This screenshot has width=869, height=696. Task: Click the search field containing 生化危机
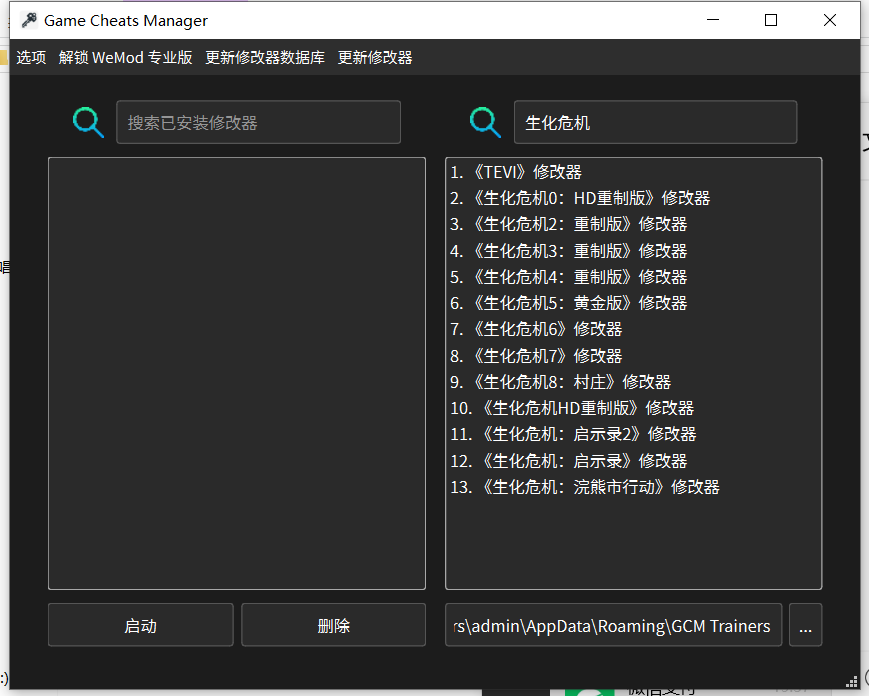click(655, 121)
